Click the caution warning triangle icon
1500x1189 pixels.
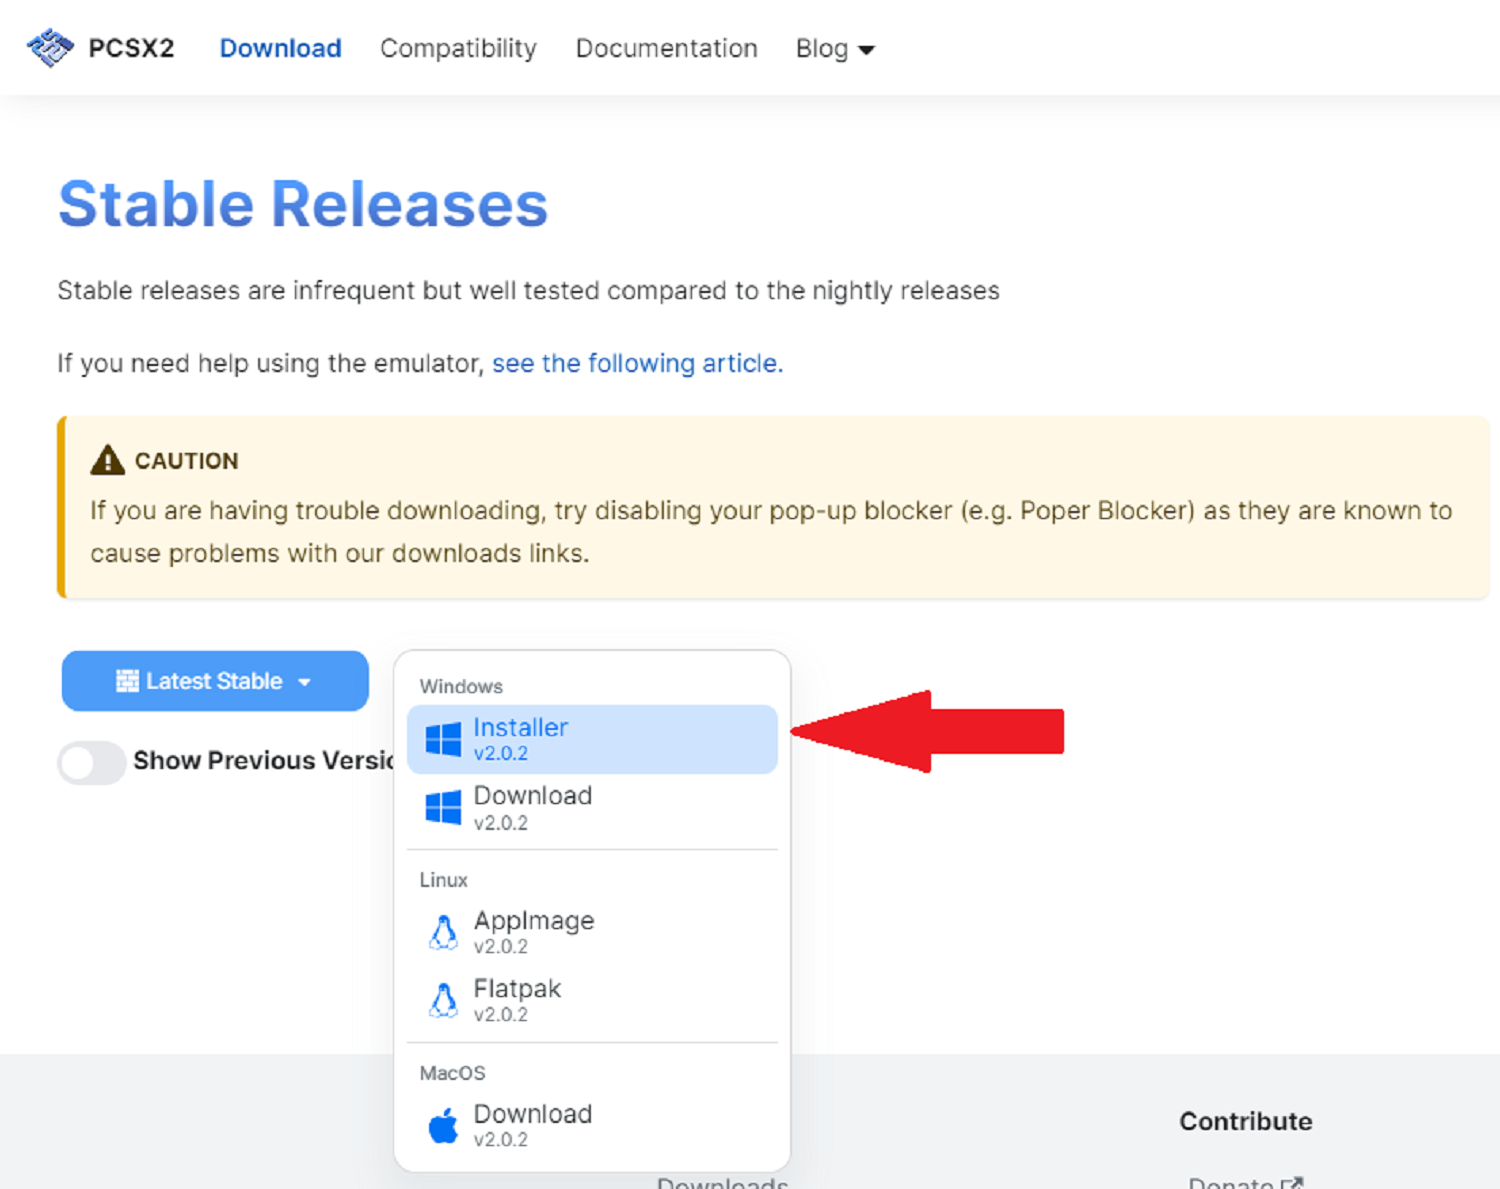107,460
